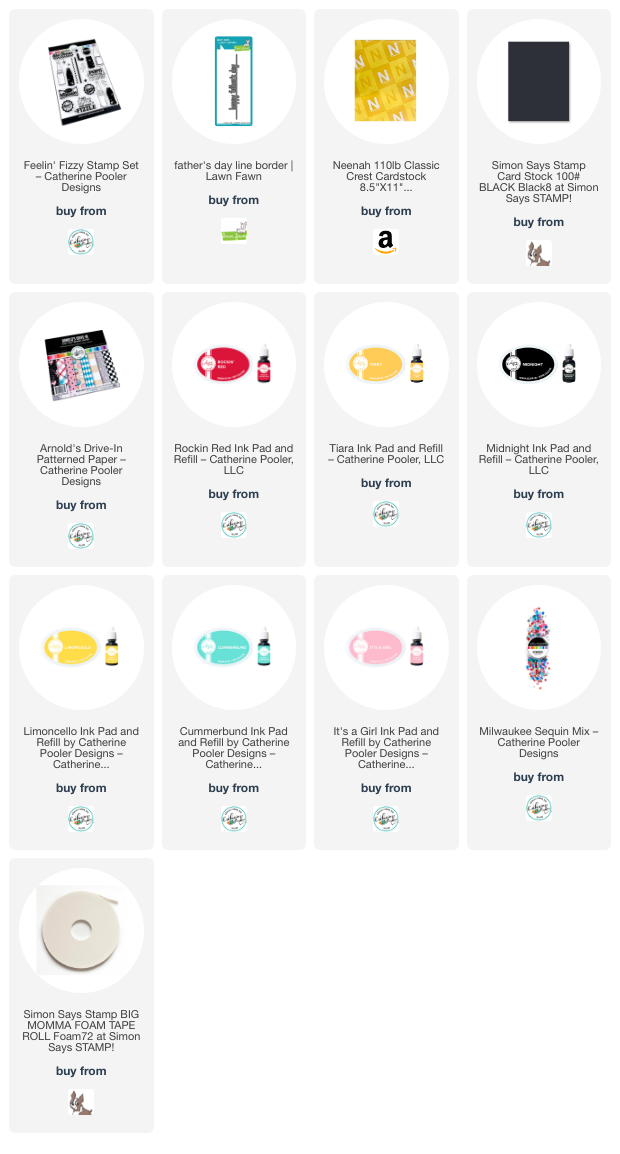Click the Simon Says Stamp dog icon under Black cardstock
Viewport: 620px width, 1154px height.
(x=539, y=253)
